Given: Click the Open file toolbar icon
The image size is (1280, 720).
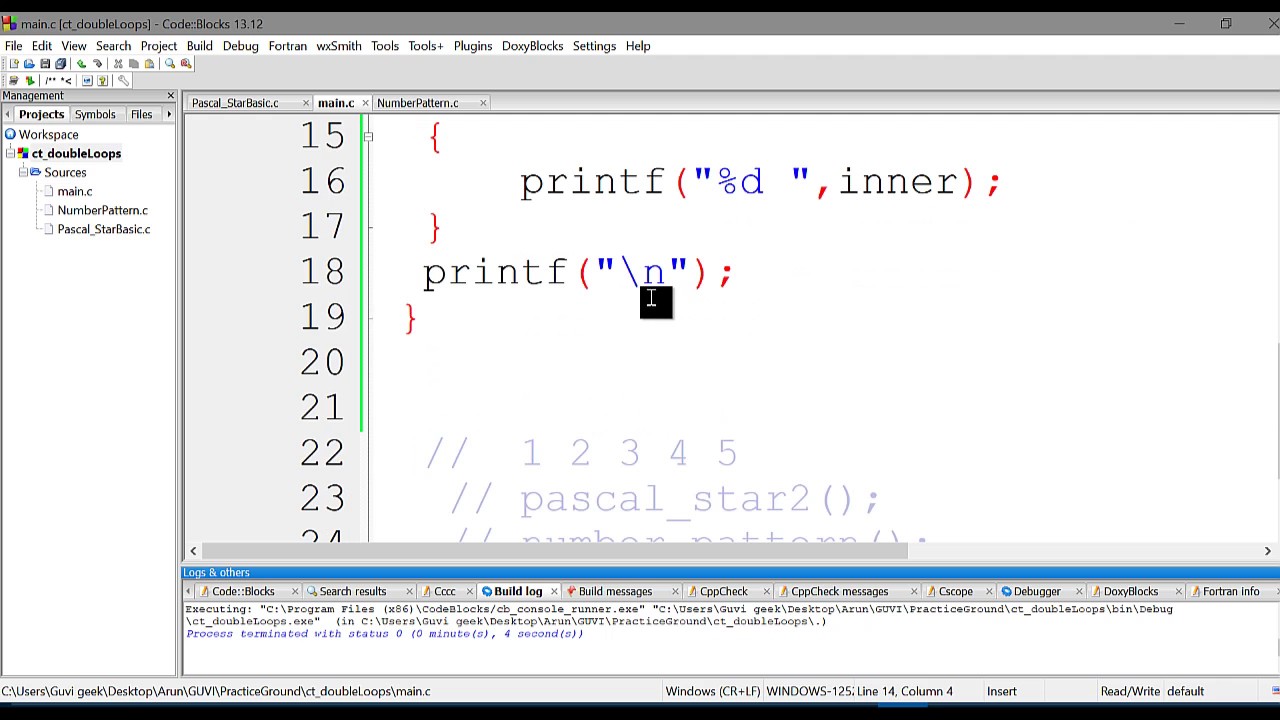Looking at the screenshot, I should tap(29, 63).
